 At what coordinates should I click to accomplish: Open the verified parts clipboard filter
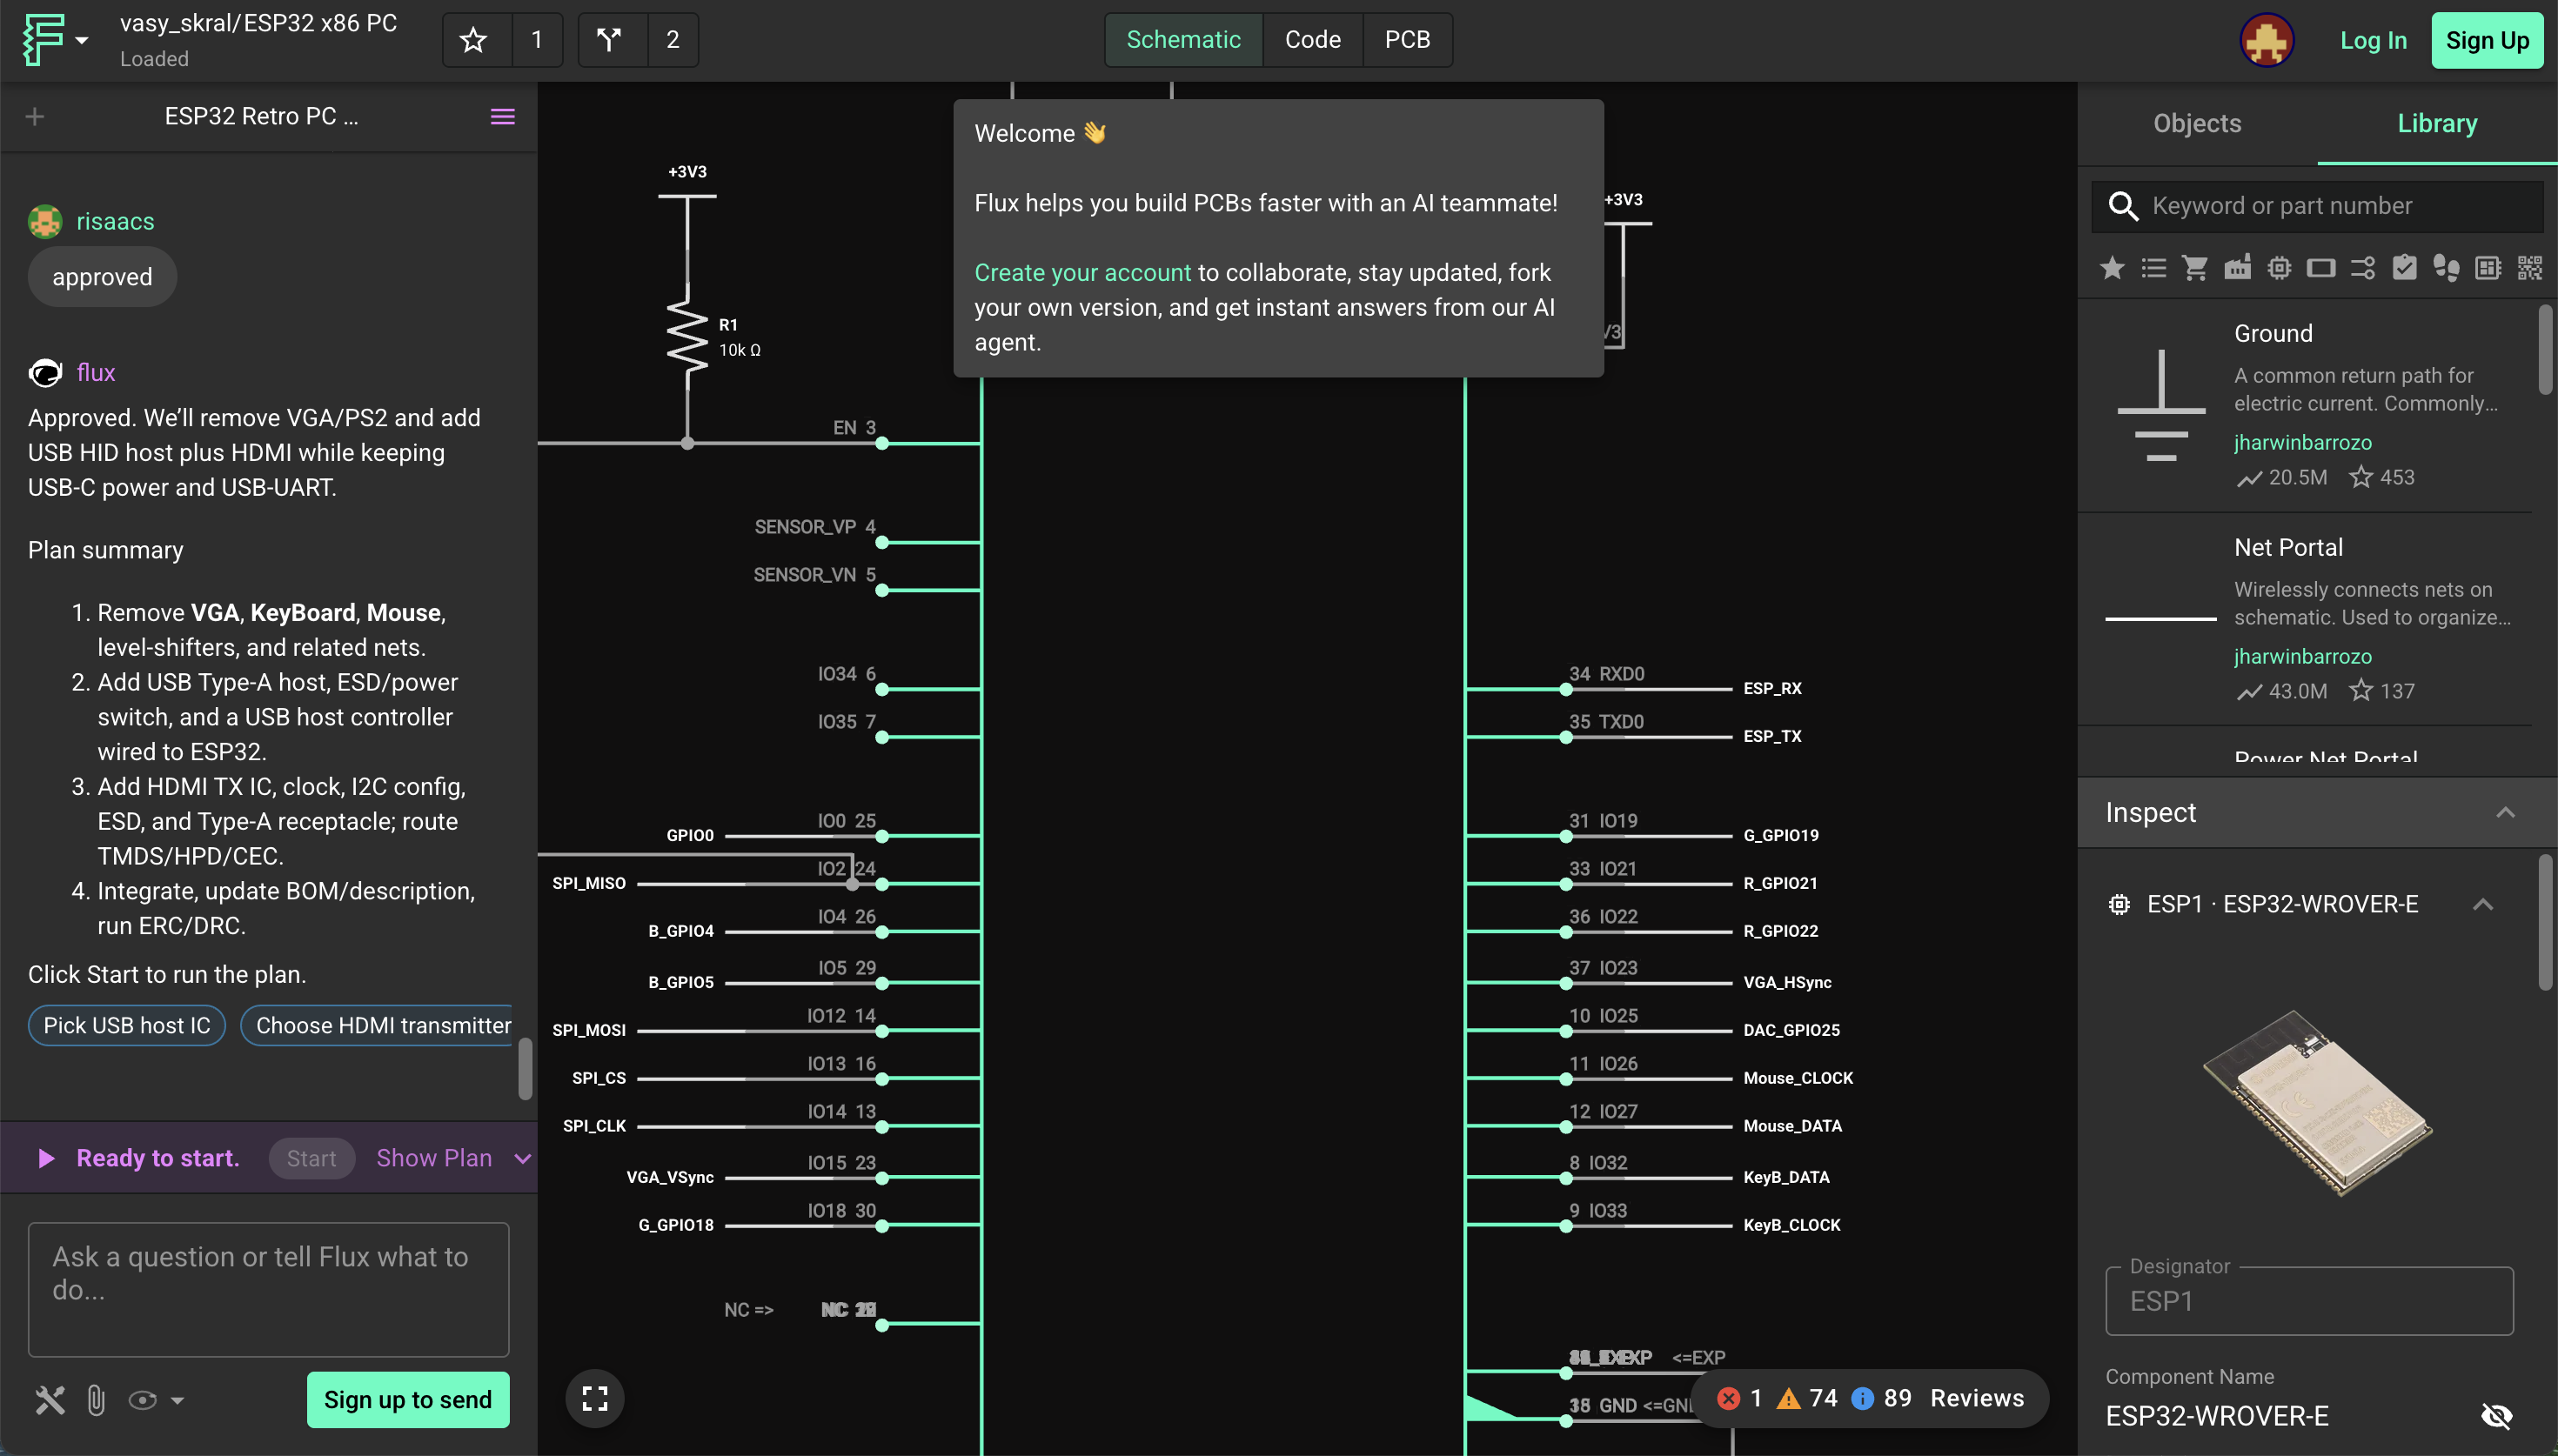click(x=2404, y=267)
